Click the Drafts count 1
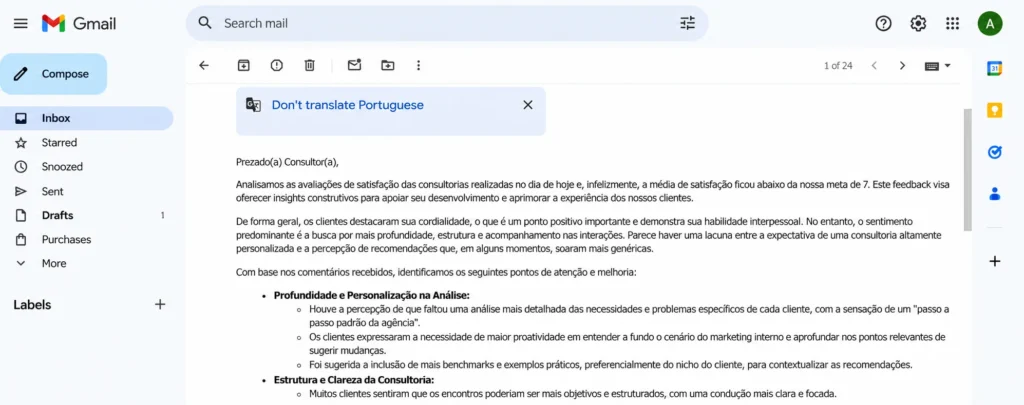Image resolution: width=1024 pixels, height=405 pixels. (163, 215)
